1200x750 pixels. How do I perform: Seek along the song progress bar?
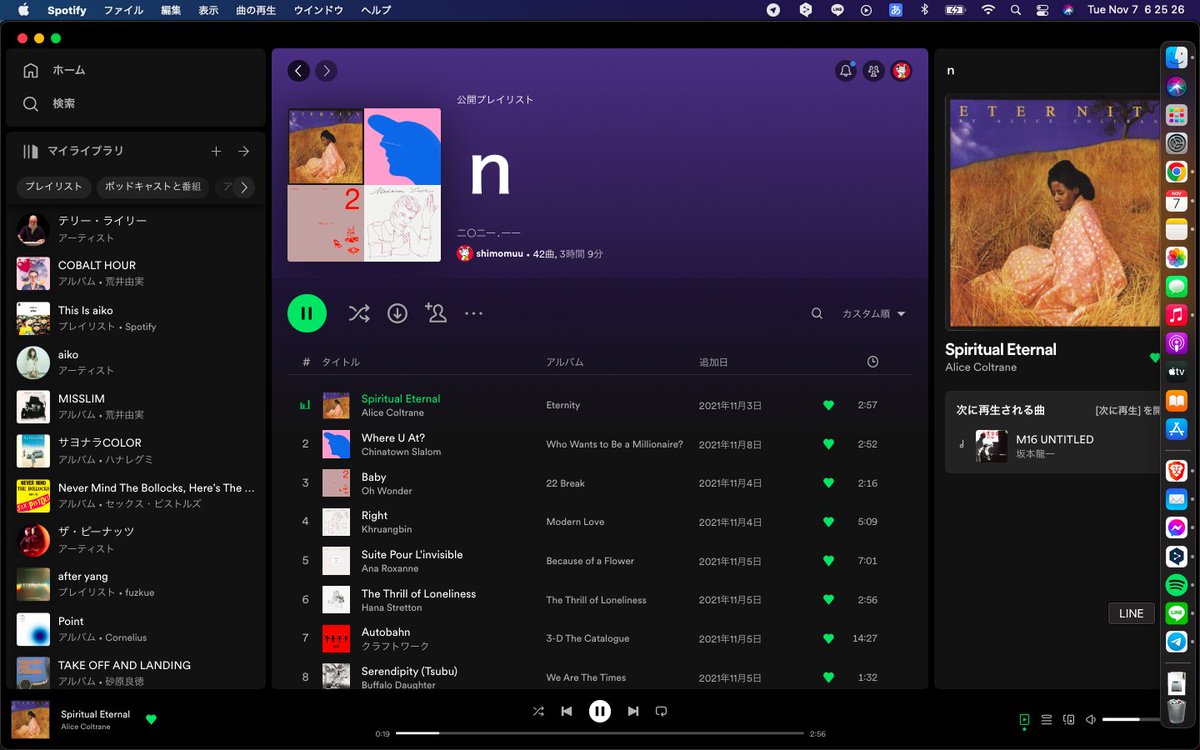(x=600, y=733)
